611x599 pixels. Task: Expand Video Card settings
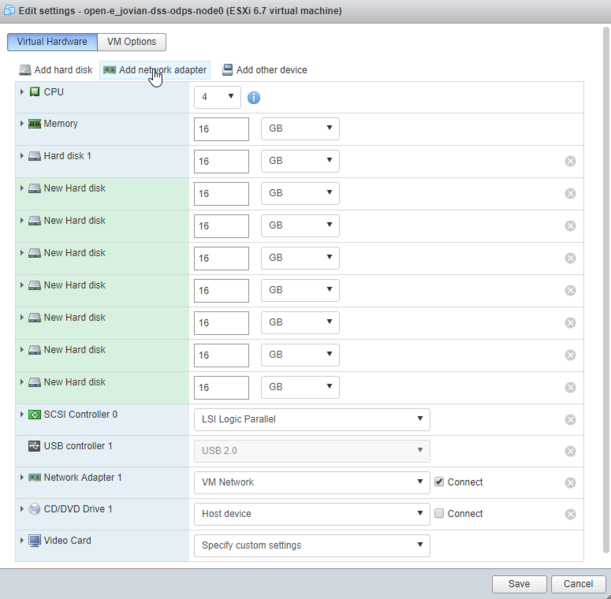22,541
